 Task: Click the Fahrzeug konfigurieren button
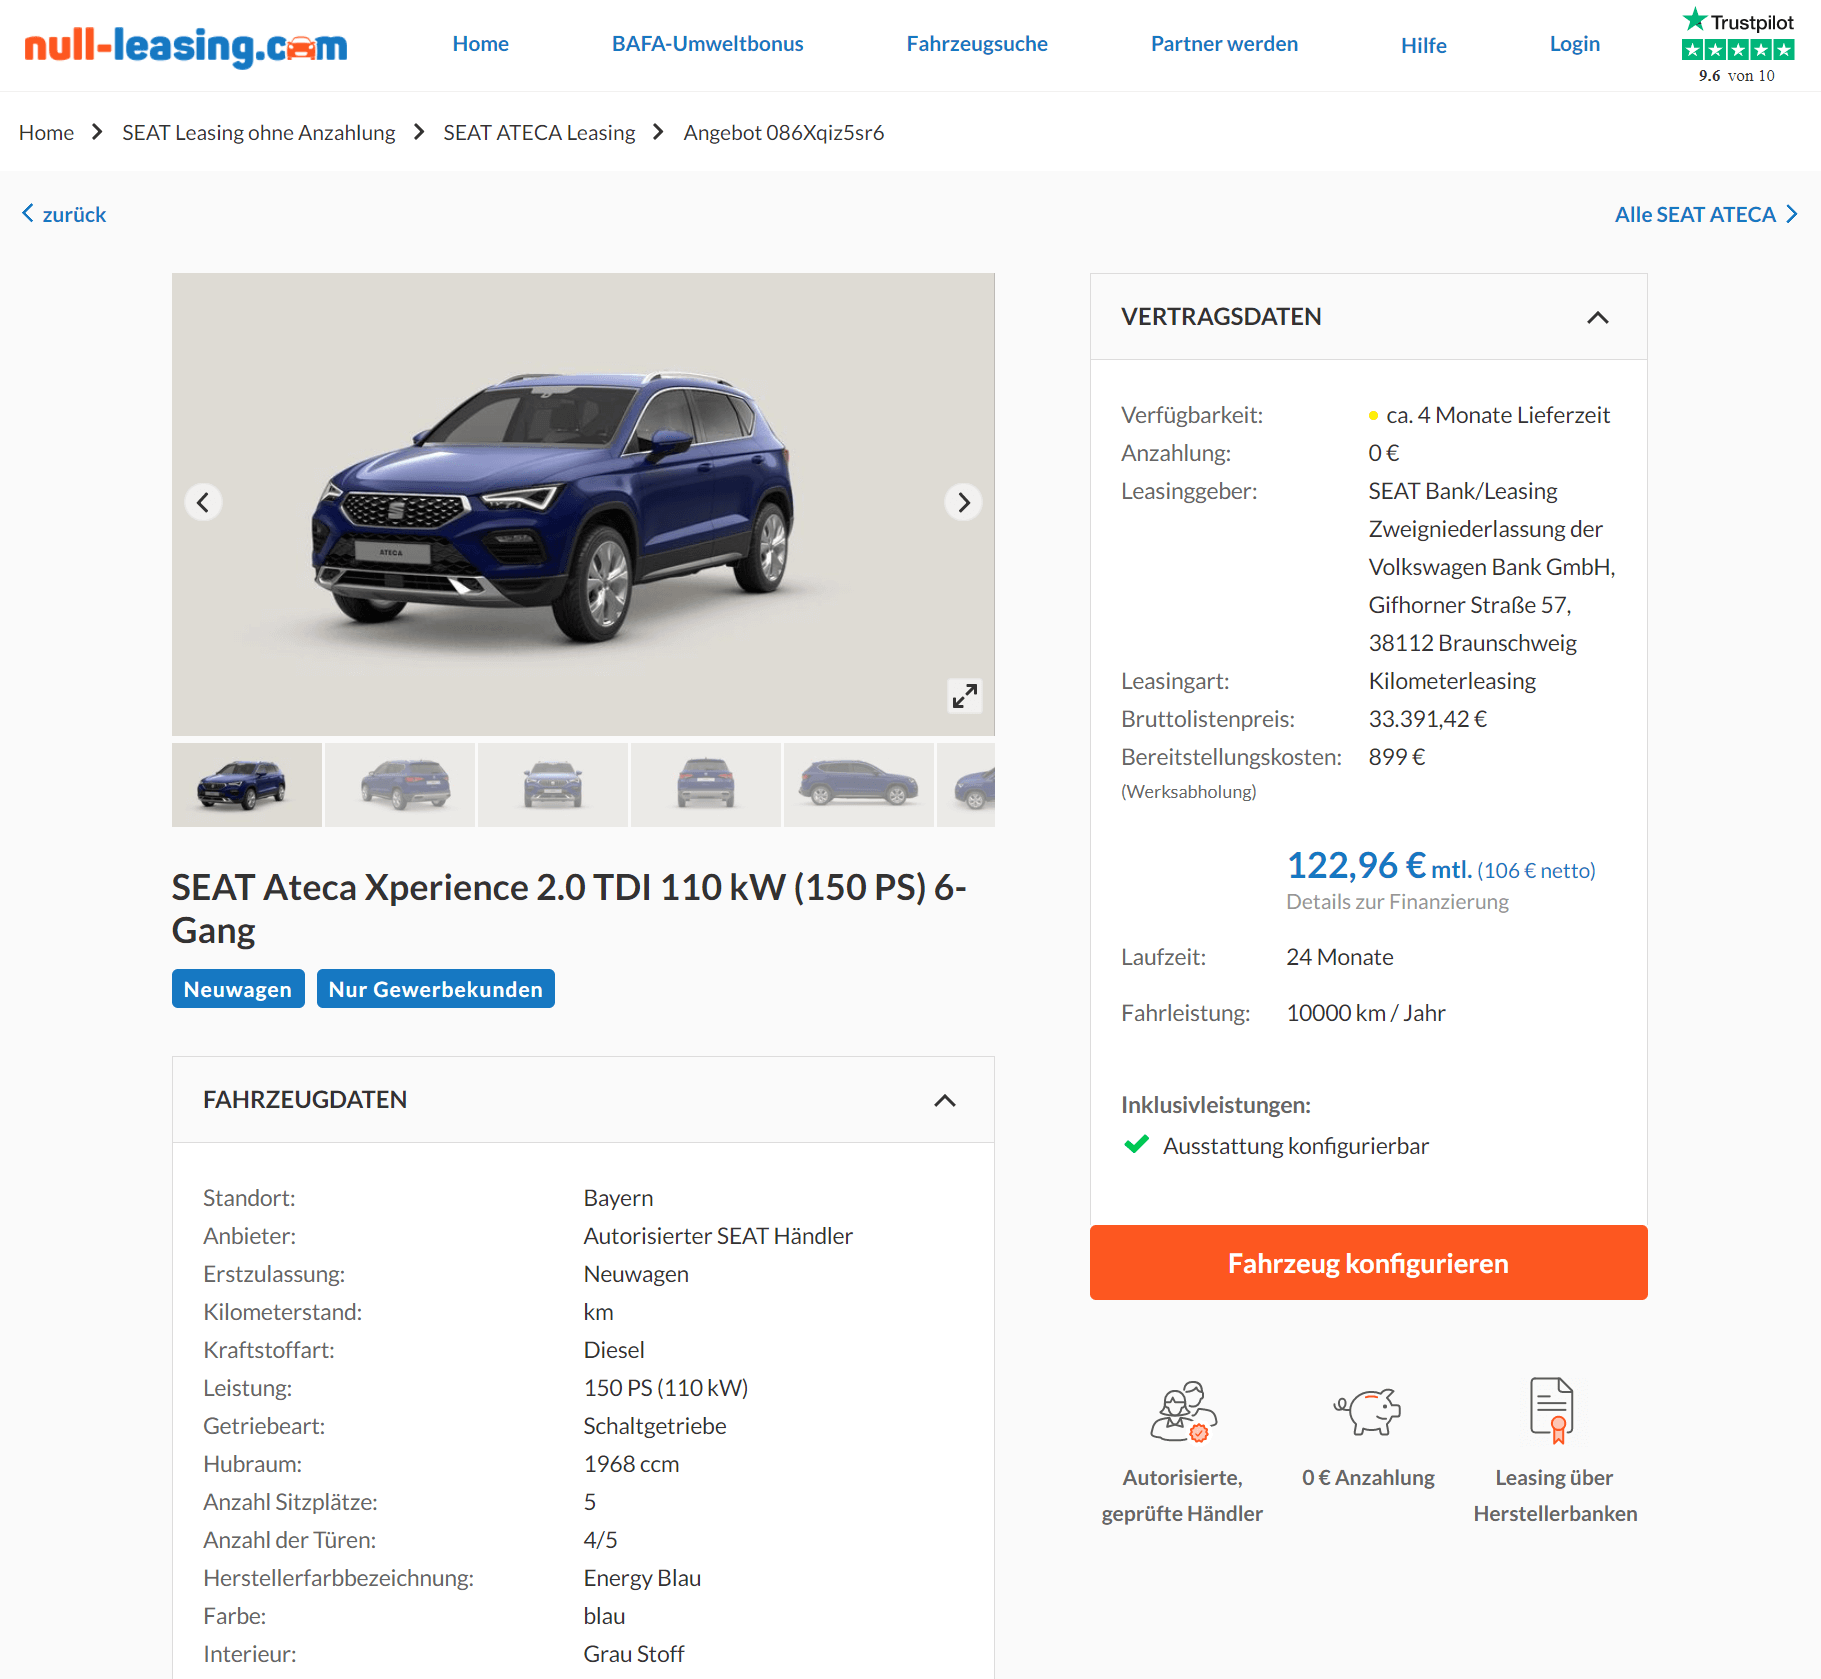click(x=1368, y=1262)
